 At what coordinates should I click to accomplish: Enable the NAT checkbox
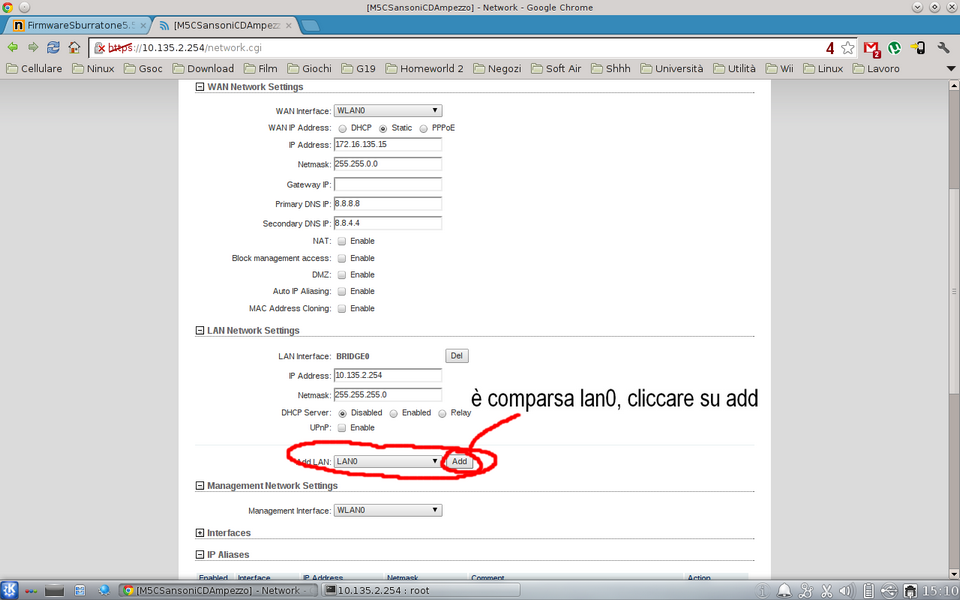[342, 241]
